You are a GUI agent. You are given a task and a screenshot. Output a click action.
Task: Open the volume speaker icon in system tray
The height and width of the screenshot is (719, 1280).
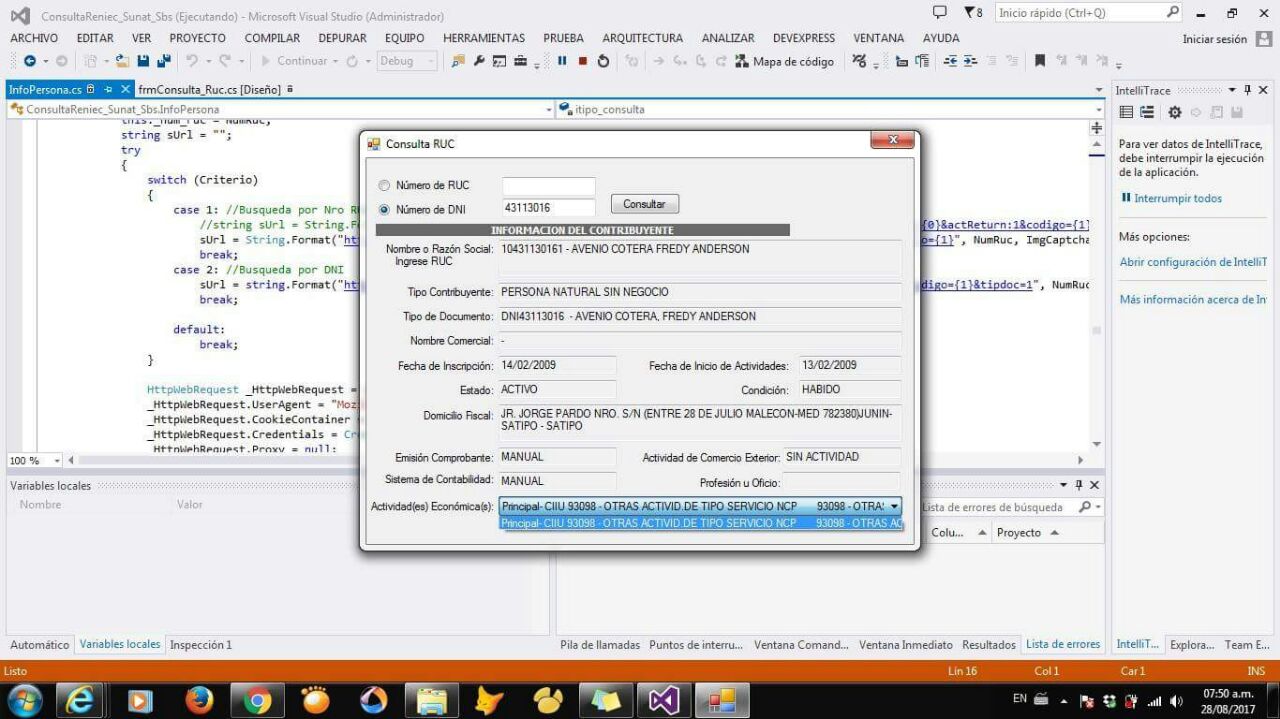(1176, 701)
